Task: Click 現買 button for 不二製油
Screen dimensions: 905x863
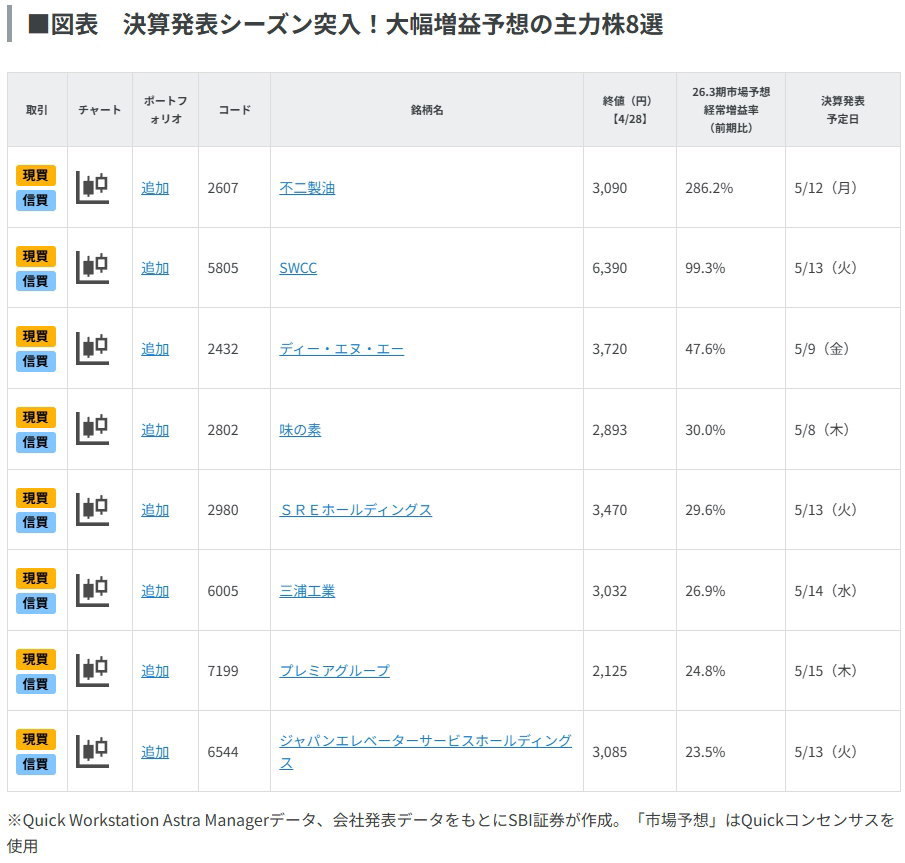Action: point(36,175)
